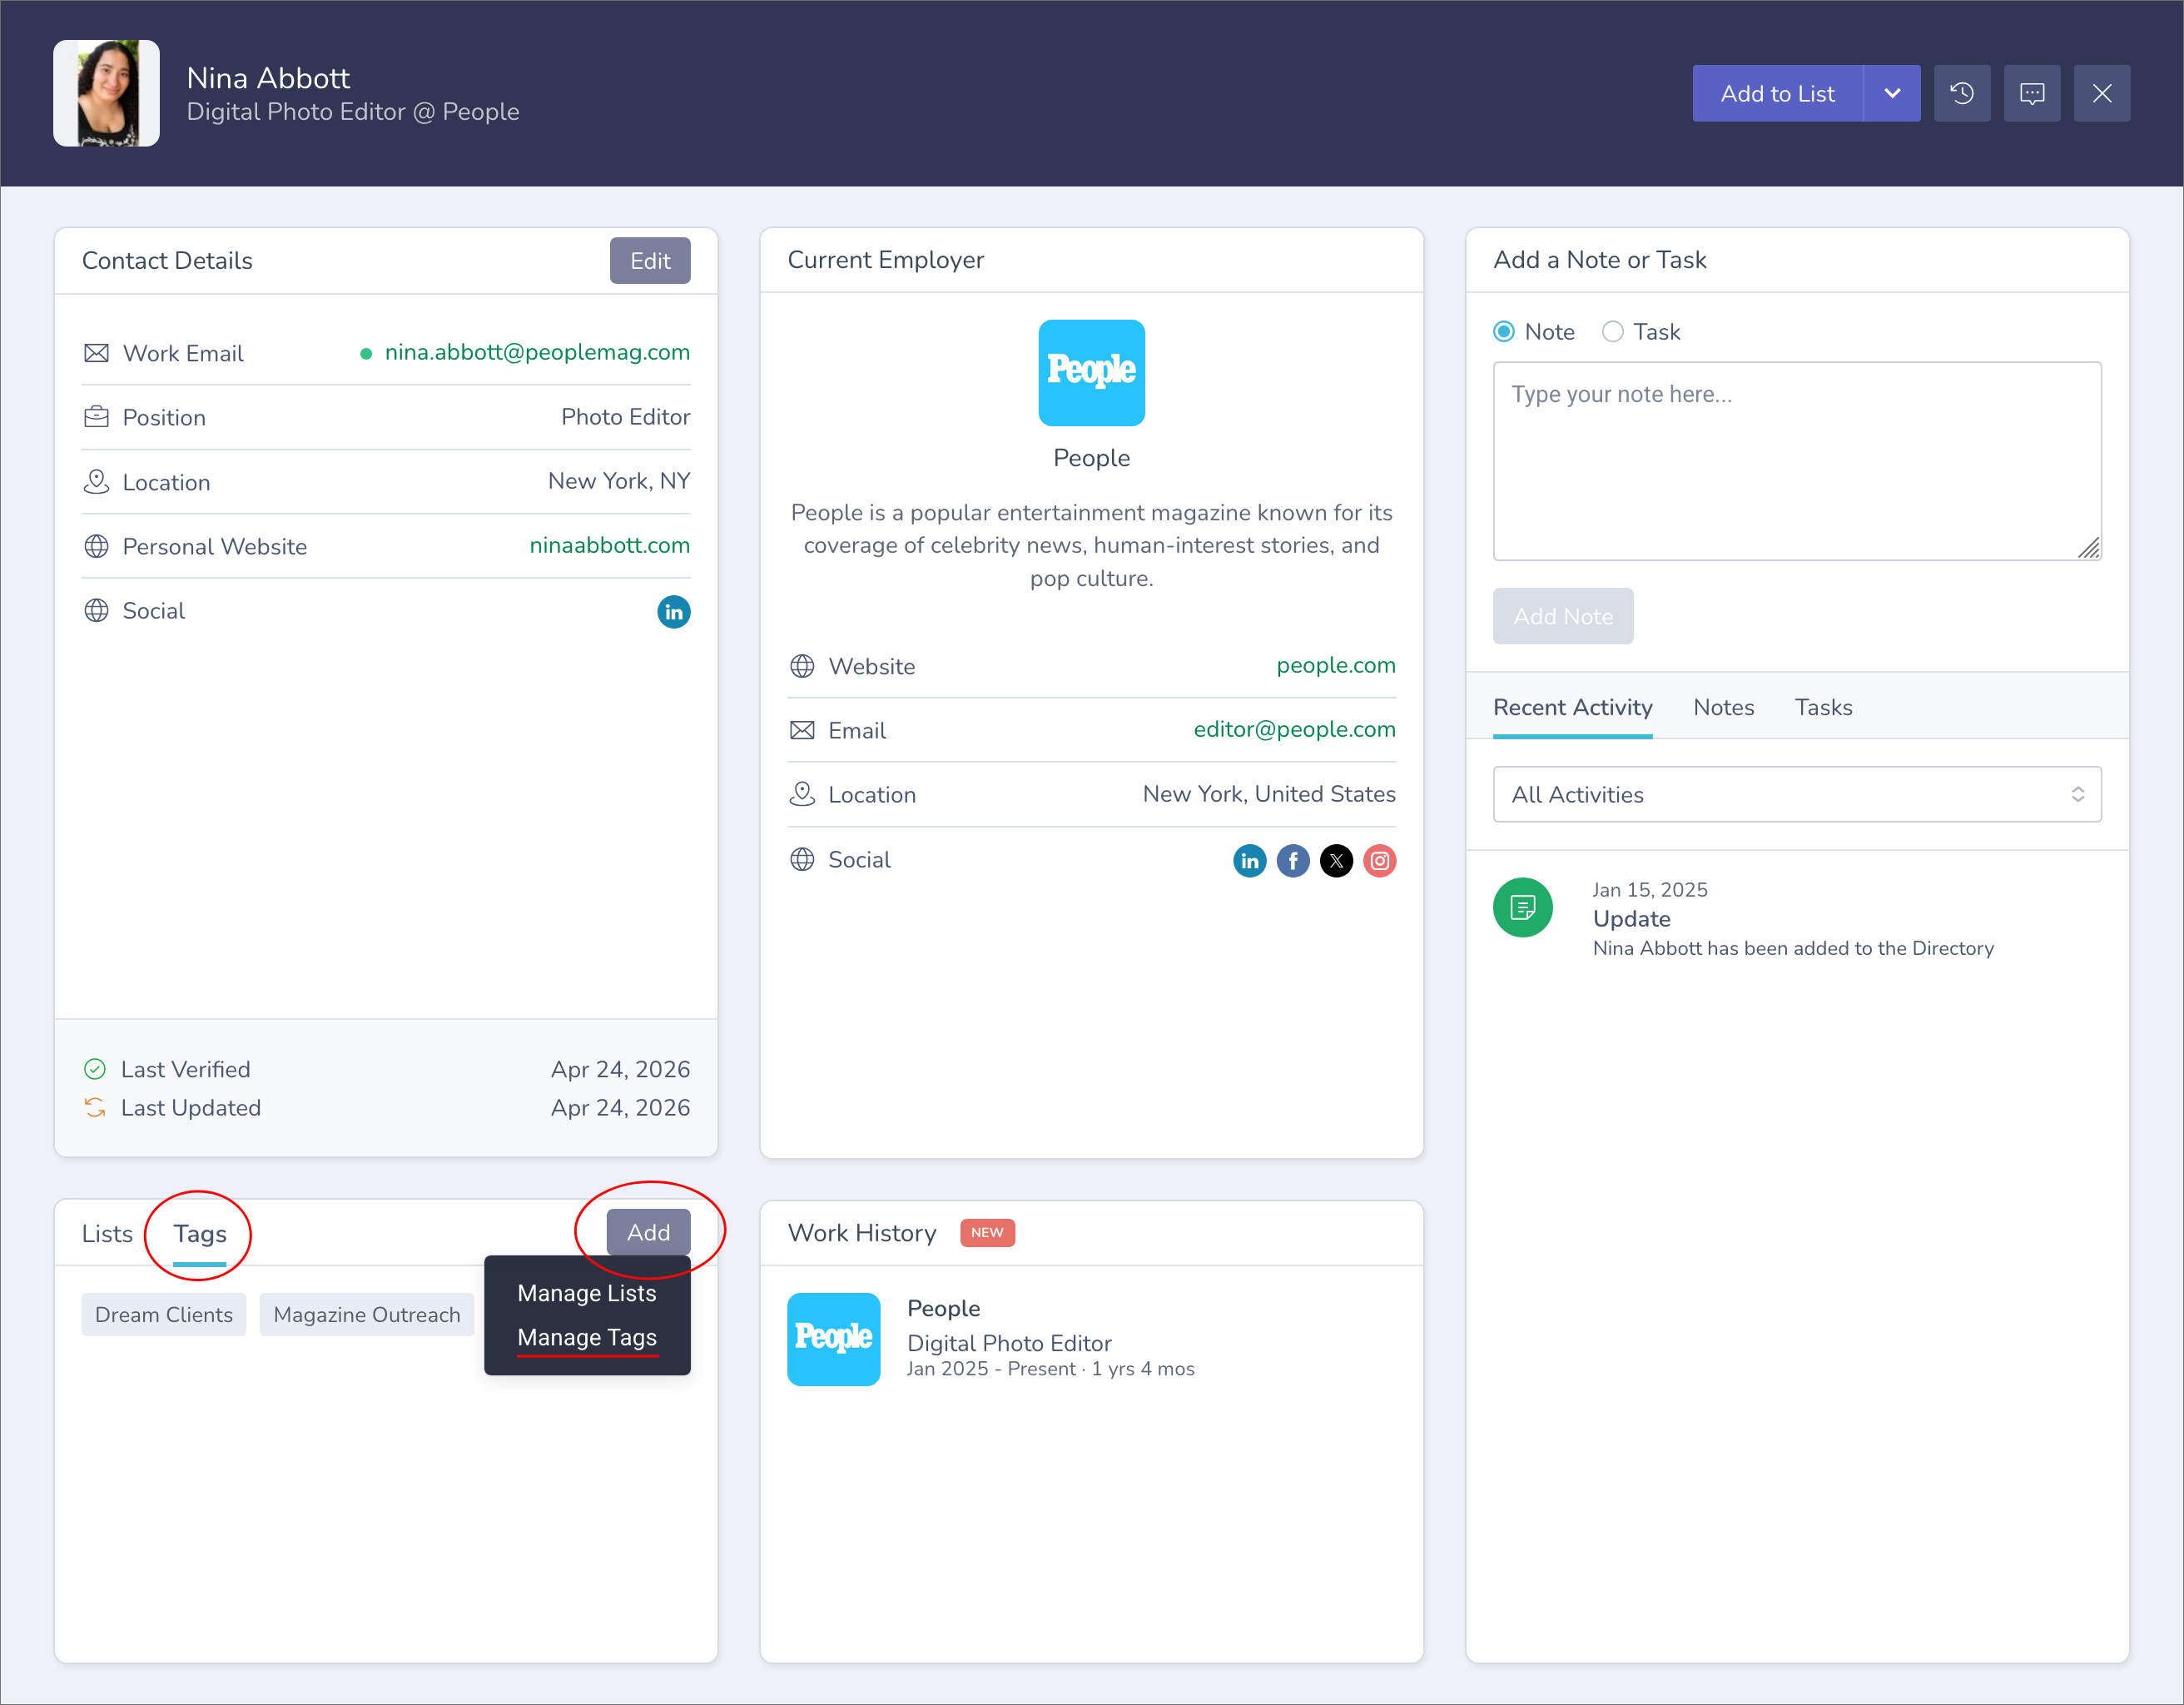Open the Notes tab
This screenshot has width=2184, height=1705.
(1724, 707)
